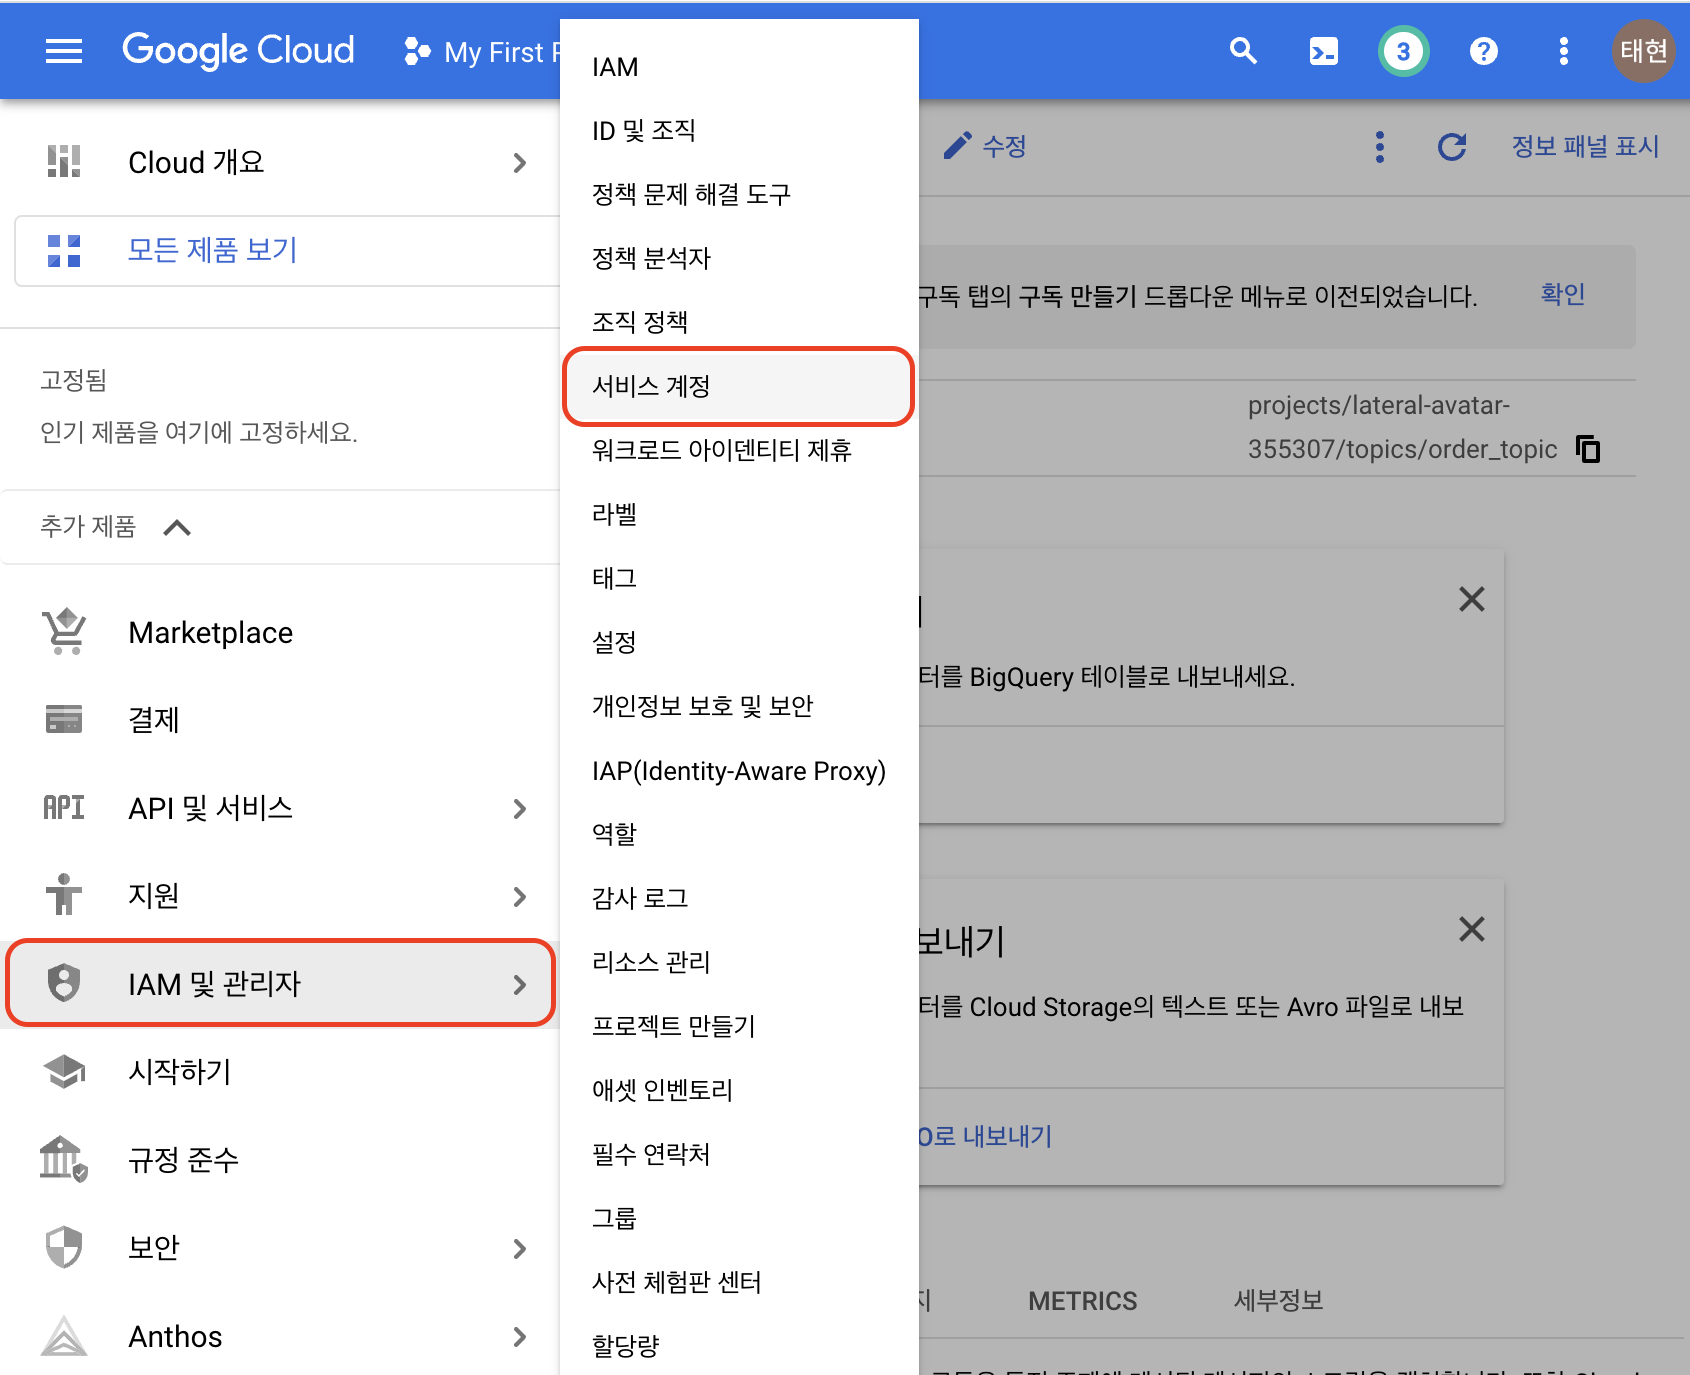
Task: Open the project selector icon
Action: (x=417, y=51)
